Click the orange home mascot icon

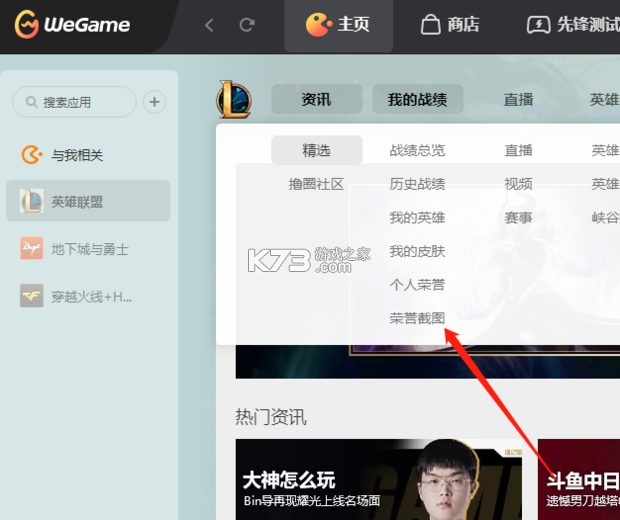(318, 25)
